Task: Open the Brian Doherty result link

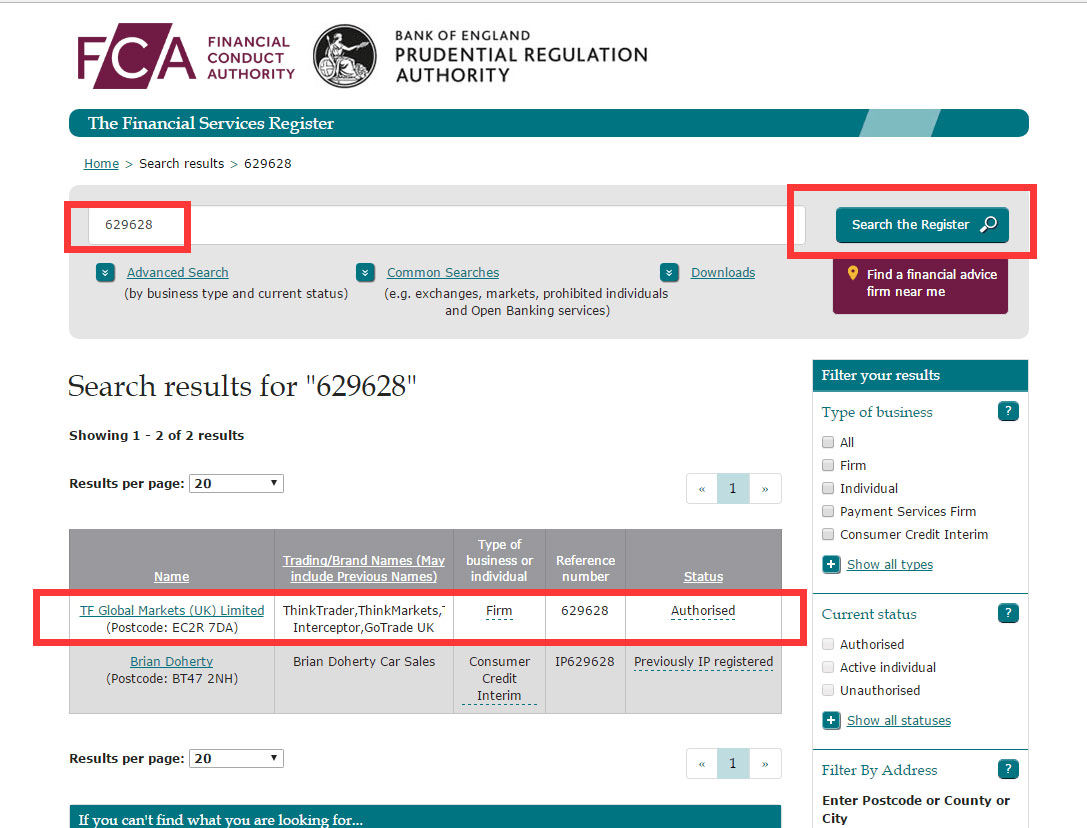Action: [x=172, y=662]
